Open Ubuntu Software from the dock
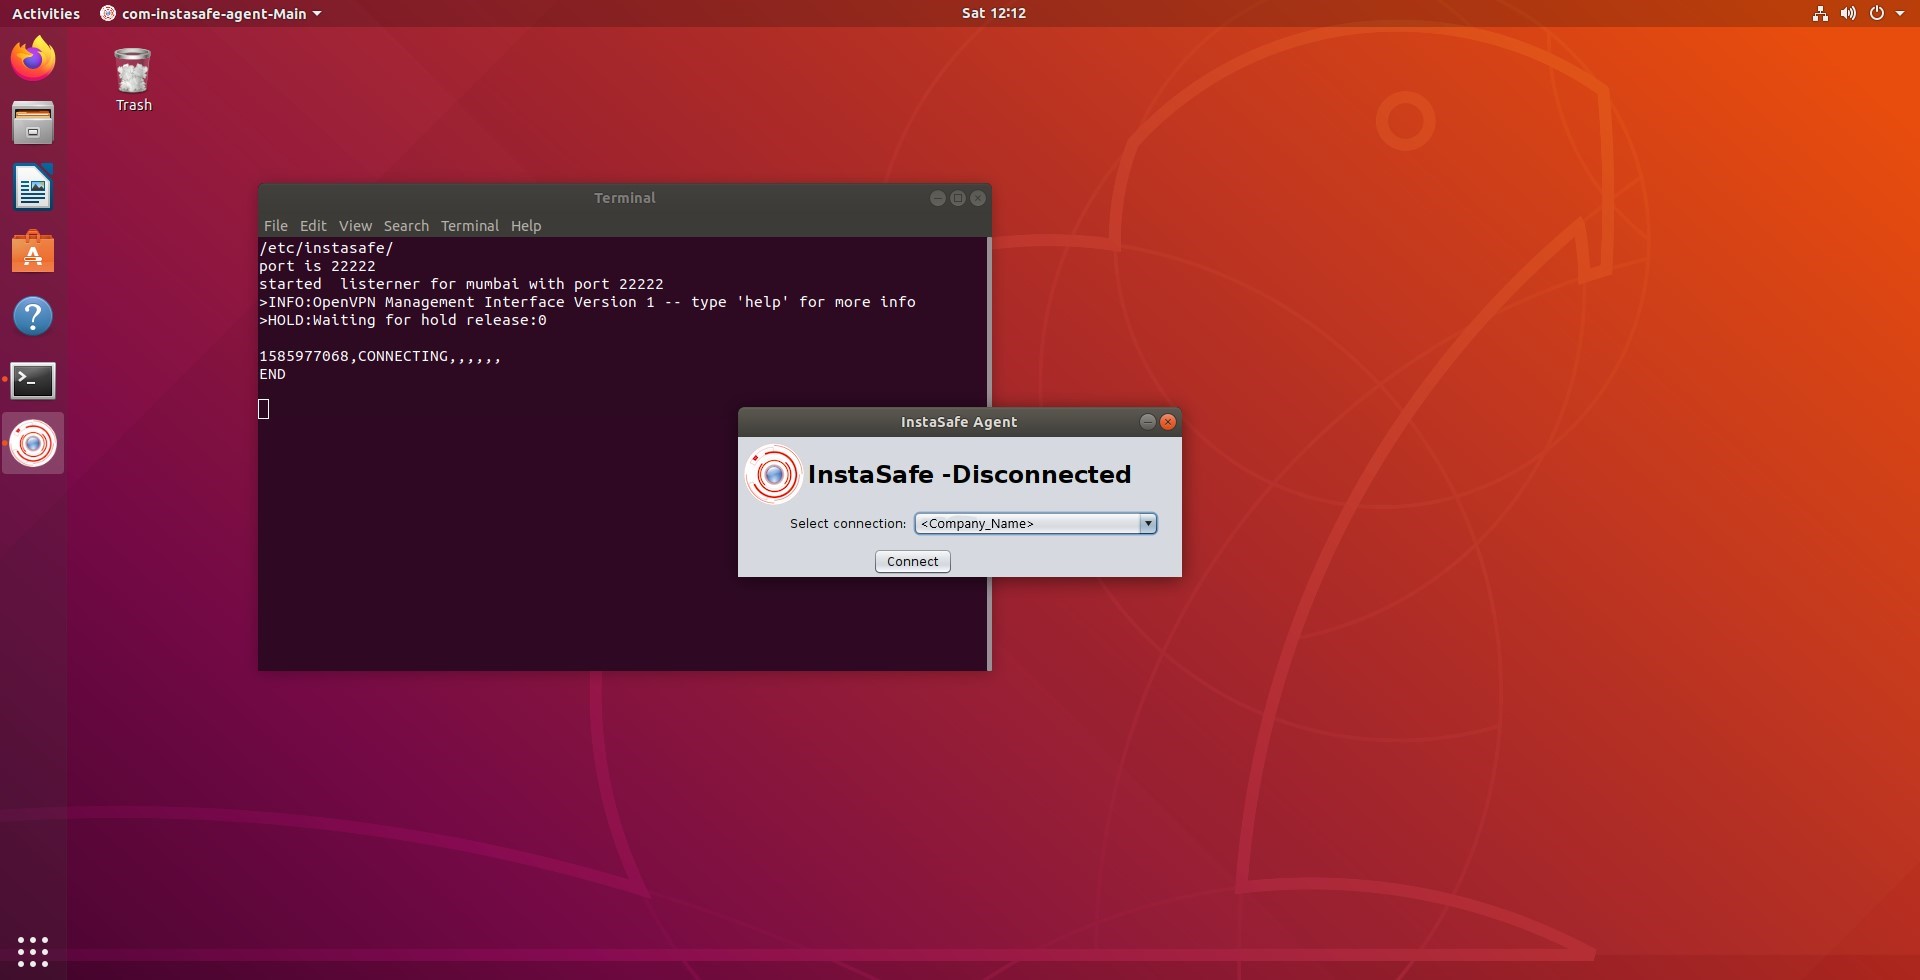The width and height of the screenshot is (1920, 980). click(x=33, y=251)
